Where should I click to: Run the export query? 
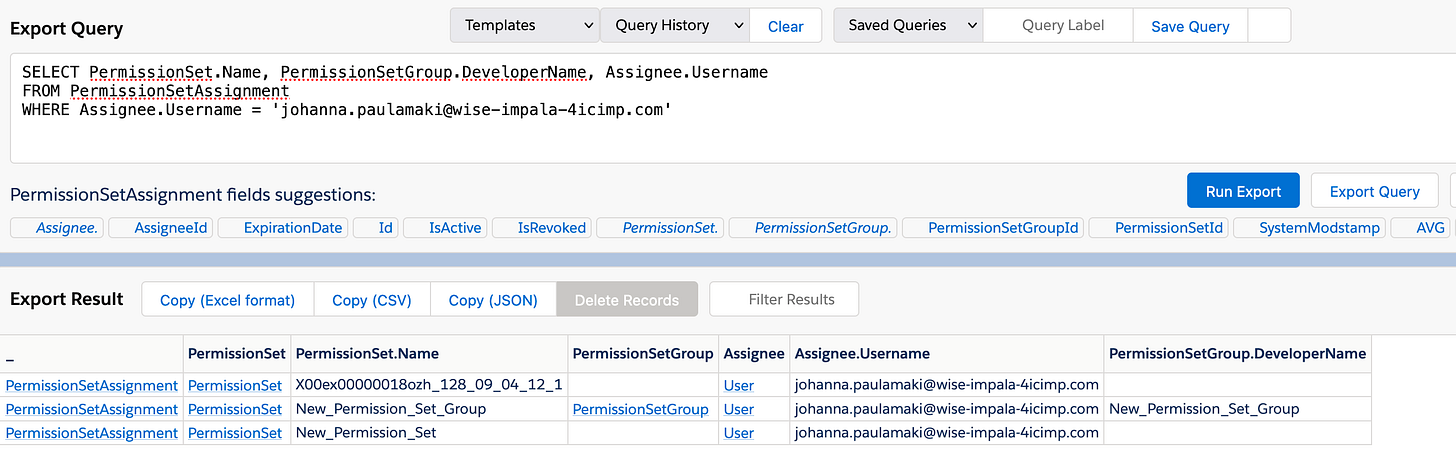(x=1243, y=191)
